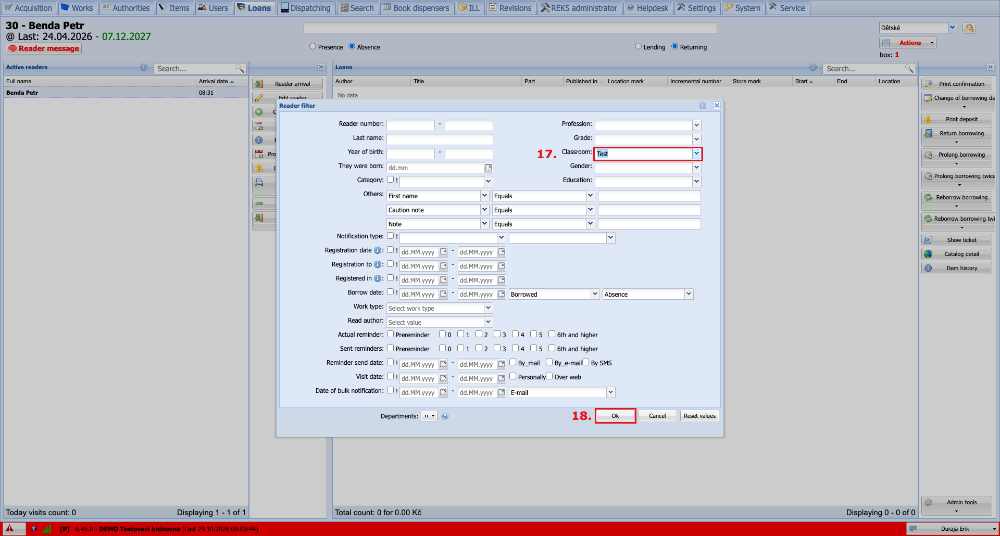Confirm the filter with Ok button
This screenshot has width=1000, height=536.
[615, 415]
